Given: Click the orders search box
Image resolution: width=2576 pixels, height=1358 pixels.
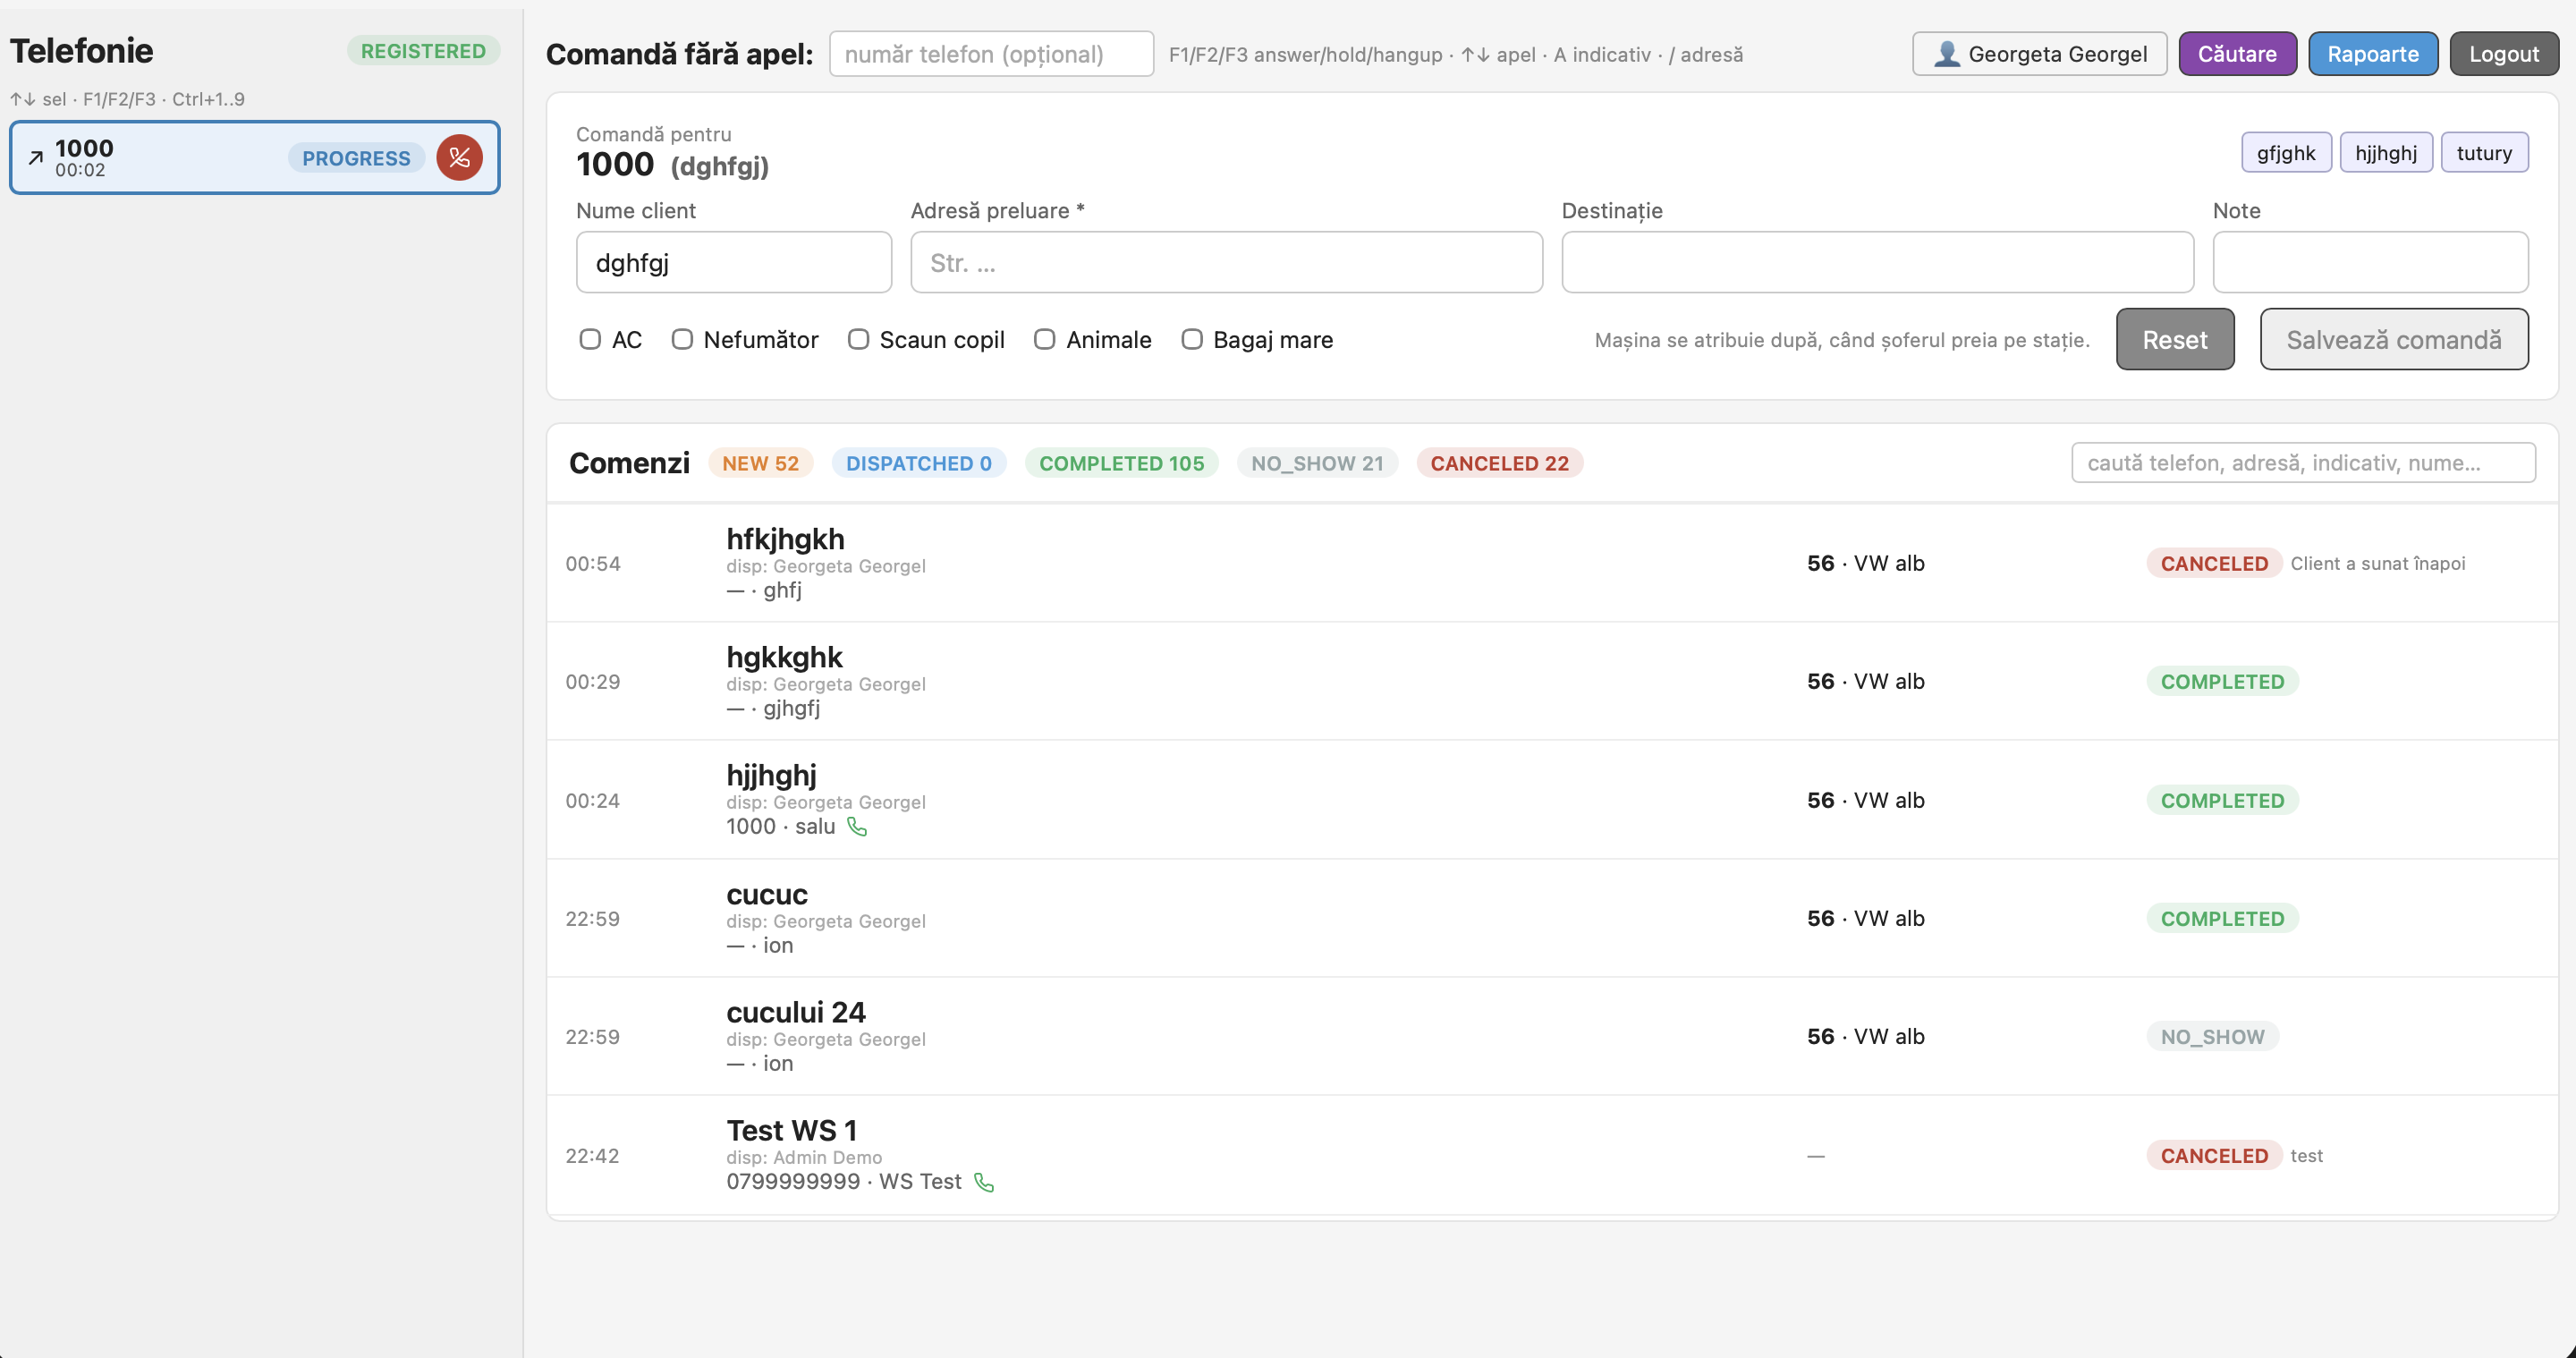Looking at the screenshot, I should tap(2302, 463).
